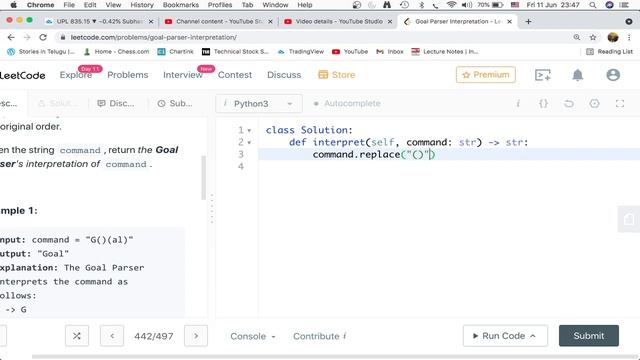Open the LeetCode Store
640x360 pixels.
[x=337, y=75]
